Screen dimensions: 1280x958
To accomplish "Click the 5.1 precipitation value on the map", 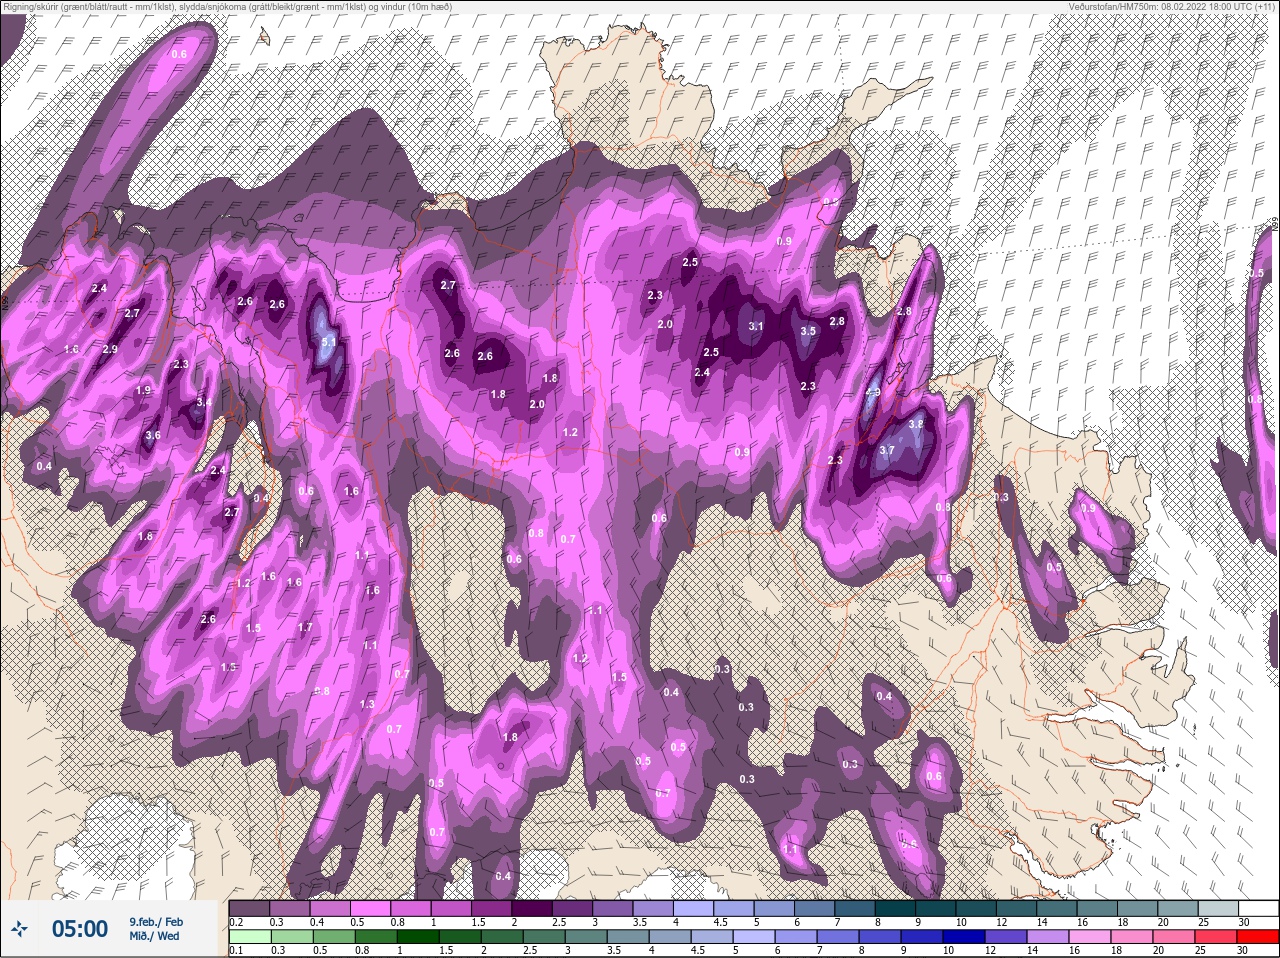I will (x=329, y=342).
